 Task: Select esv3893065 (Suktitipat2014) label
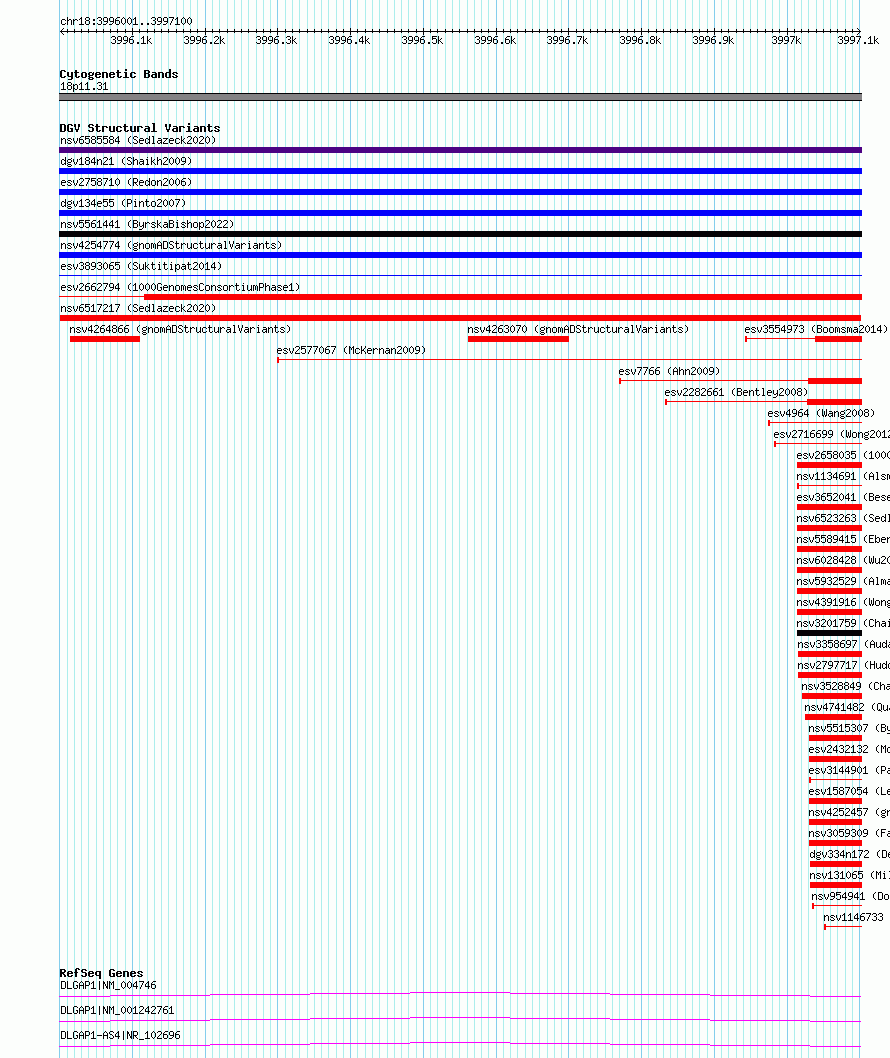[x=141, y=266]
